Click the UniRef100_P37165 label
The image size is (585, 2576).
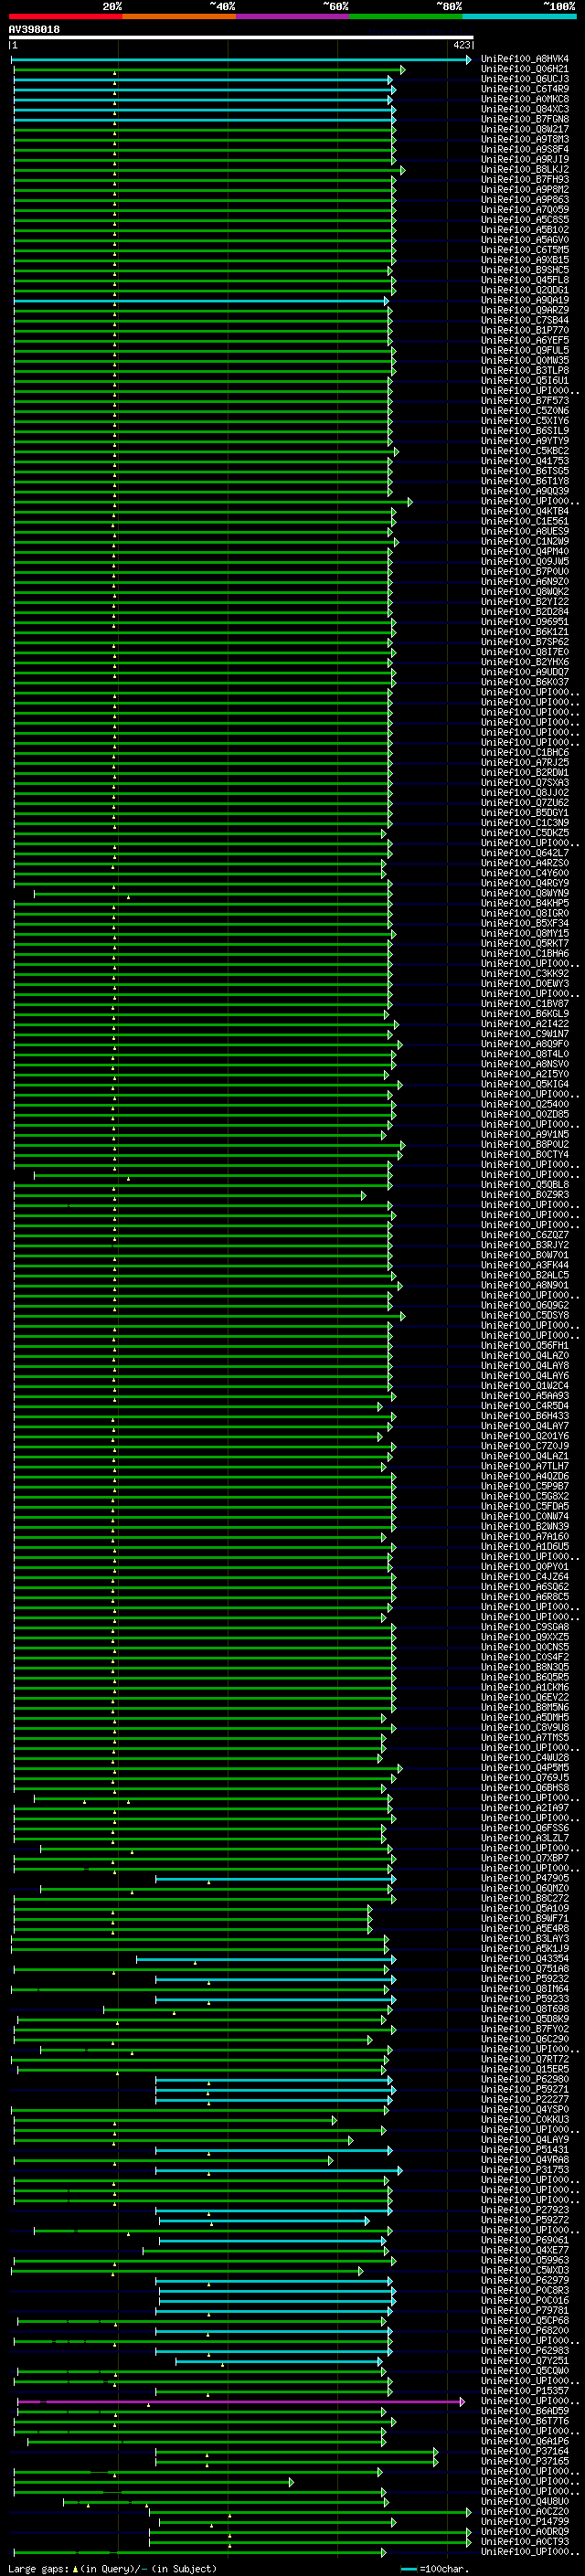click(525, 2461)
